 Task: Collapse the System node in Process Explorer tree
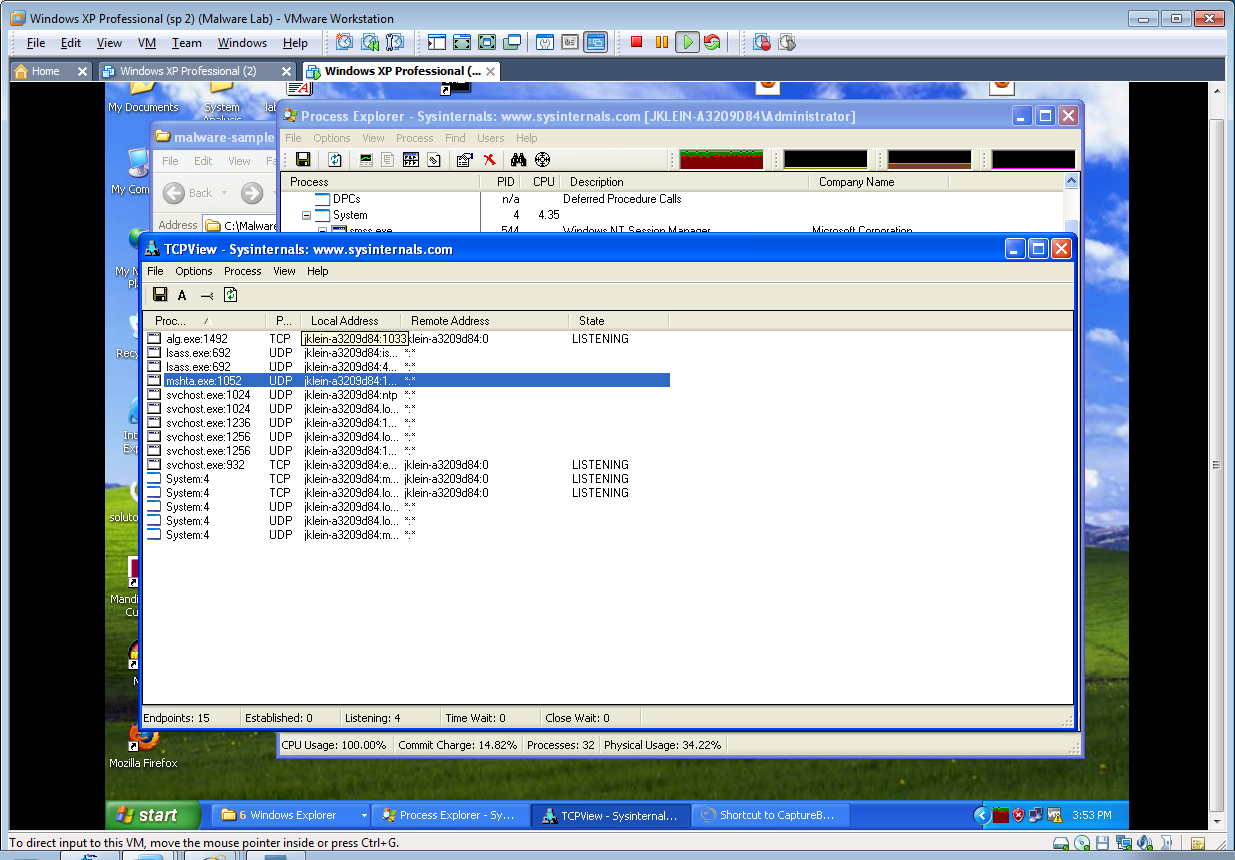pos(307,215)
